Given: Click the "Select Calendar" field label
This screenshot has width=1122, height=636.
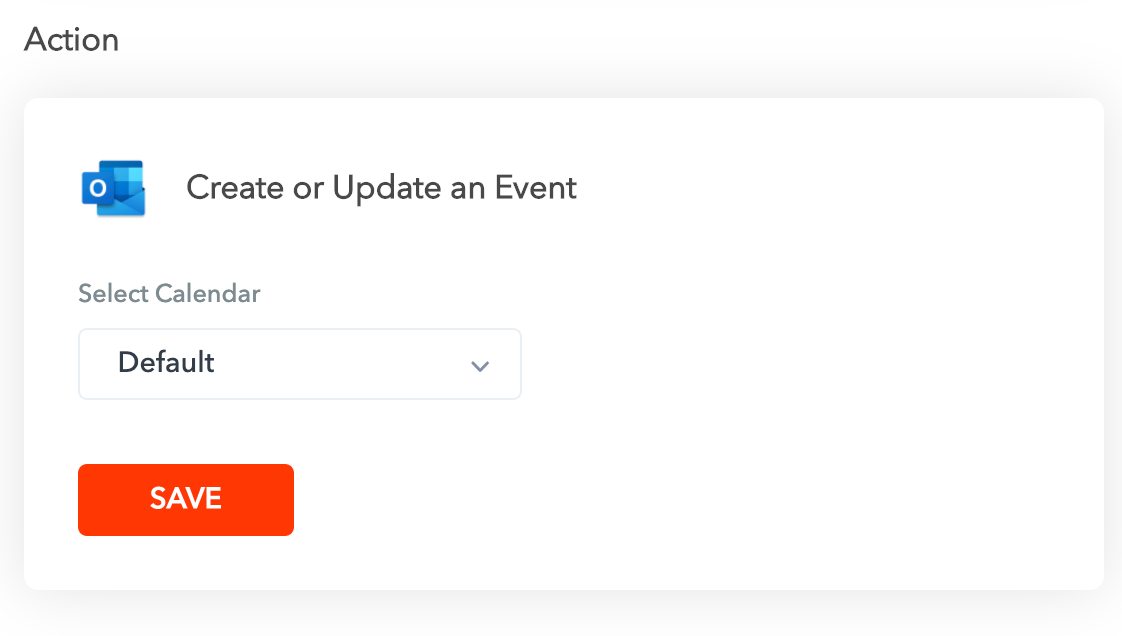Looking at the screenshot, I should pyautogui.click(x=169, y=294).
